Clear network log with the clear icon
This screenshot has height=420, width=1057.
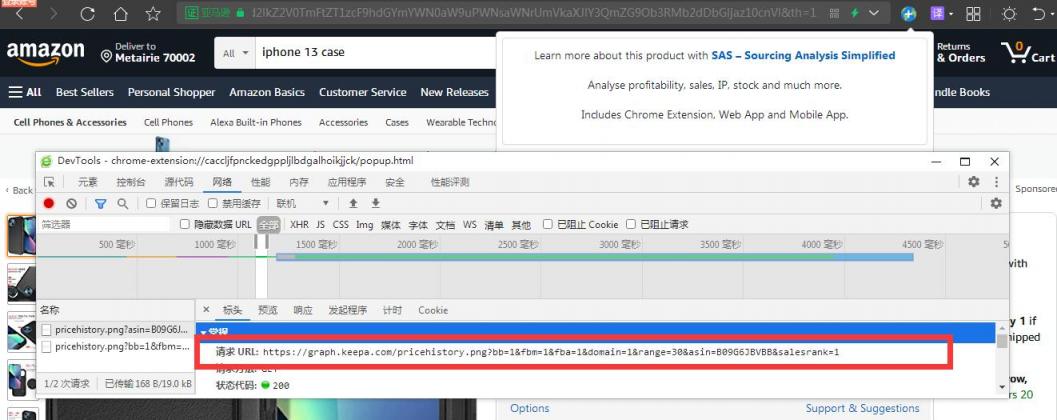click(71, 204)
